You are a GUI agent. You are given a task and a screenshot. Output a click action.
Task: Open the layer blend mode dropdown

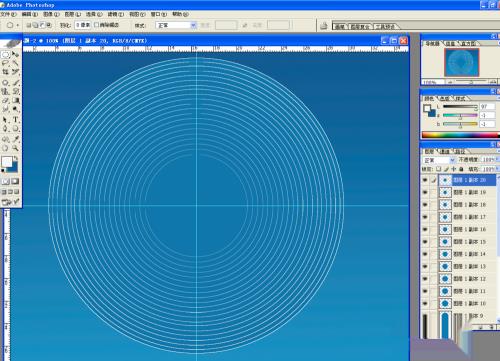click(453, 160)
